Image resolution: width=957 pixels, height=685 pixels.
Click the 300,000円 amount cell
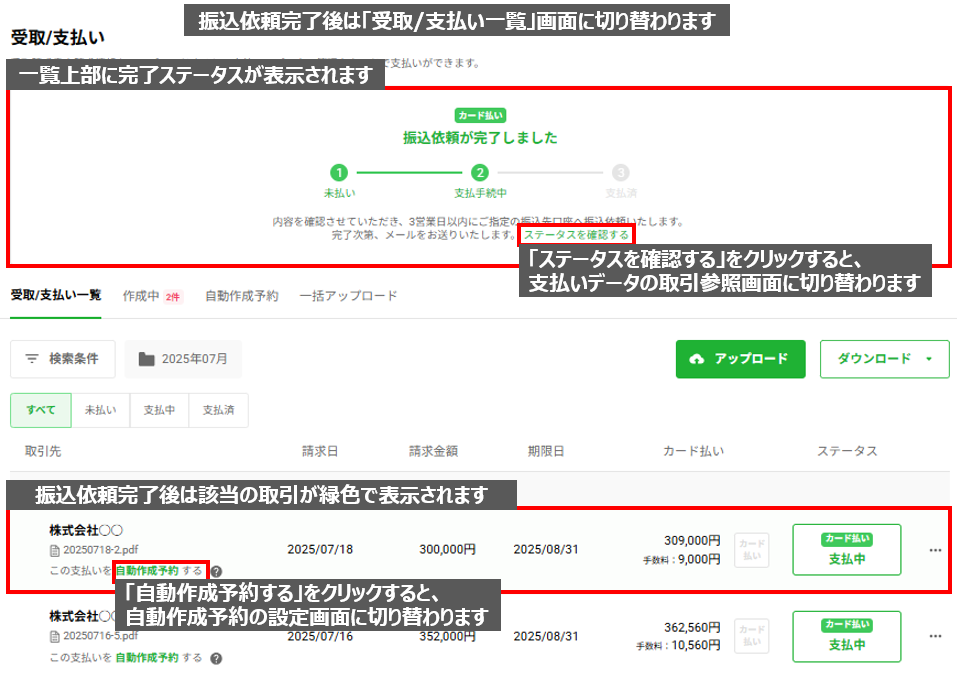pos(447,549)
